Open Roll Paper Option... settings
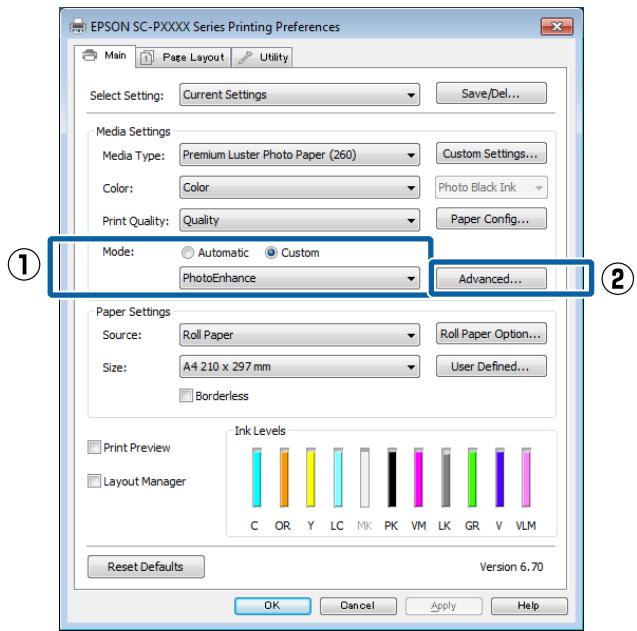This screenshot has height=631, width=637. pos(491,334)
